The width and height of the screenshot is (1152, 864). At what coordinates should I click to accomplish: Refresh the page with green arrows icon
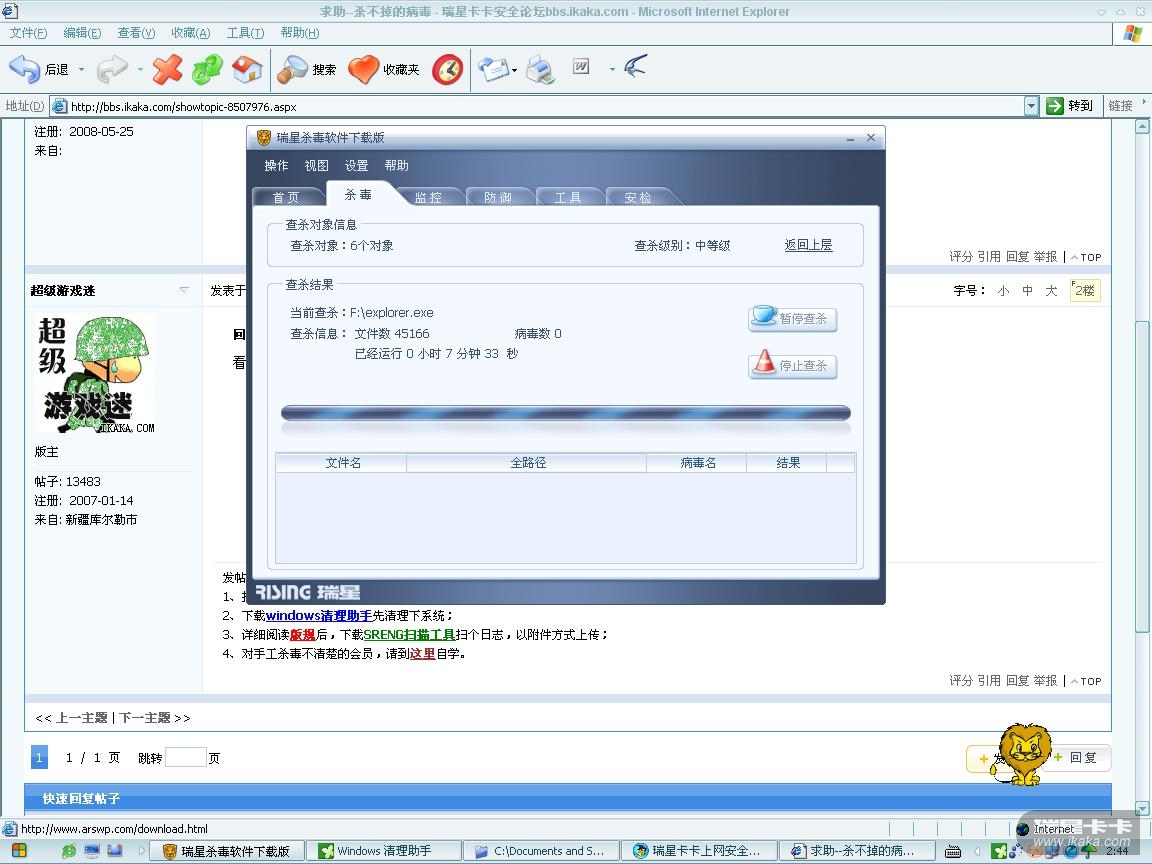click(x=207, y=69)
